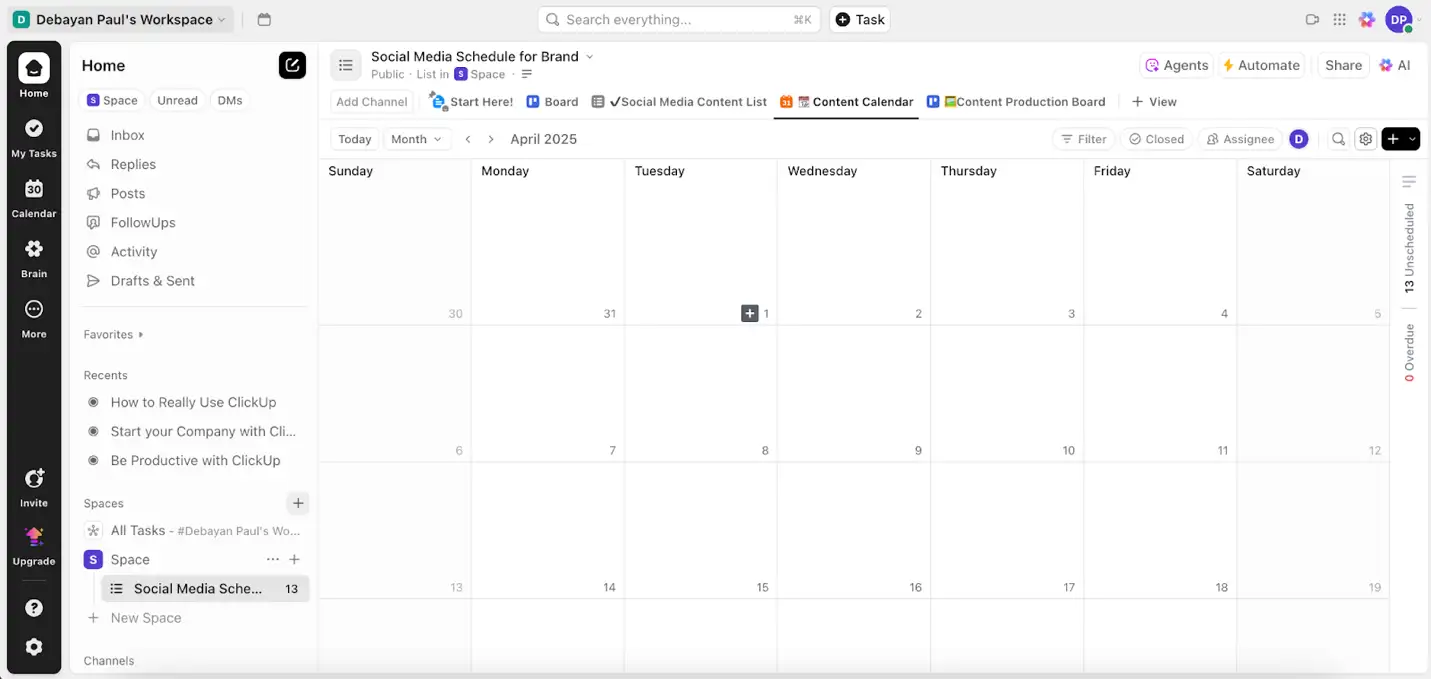Click the Filter button
1431x679 pixels.
1083,139
